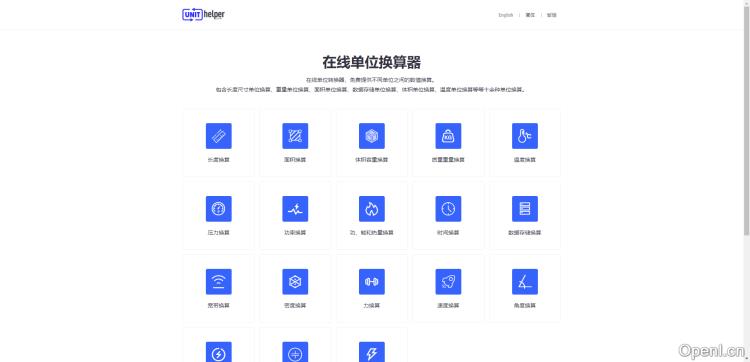Open the circled plus-minus icon
Viewport: 750px width, 362px height.
[295, 352]
